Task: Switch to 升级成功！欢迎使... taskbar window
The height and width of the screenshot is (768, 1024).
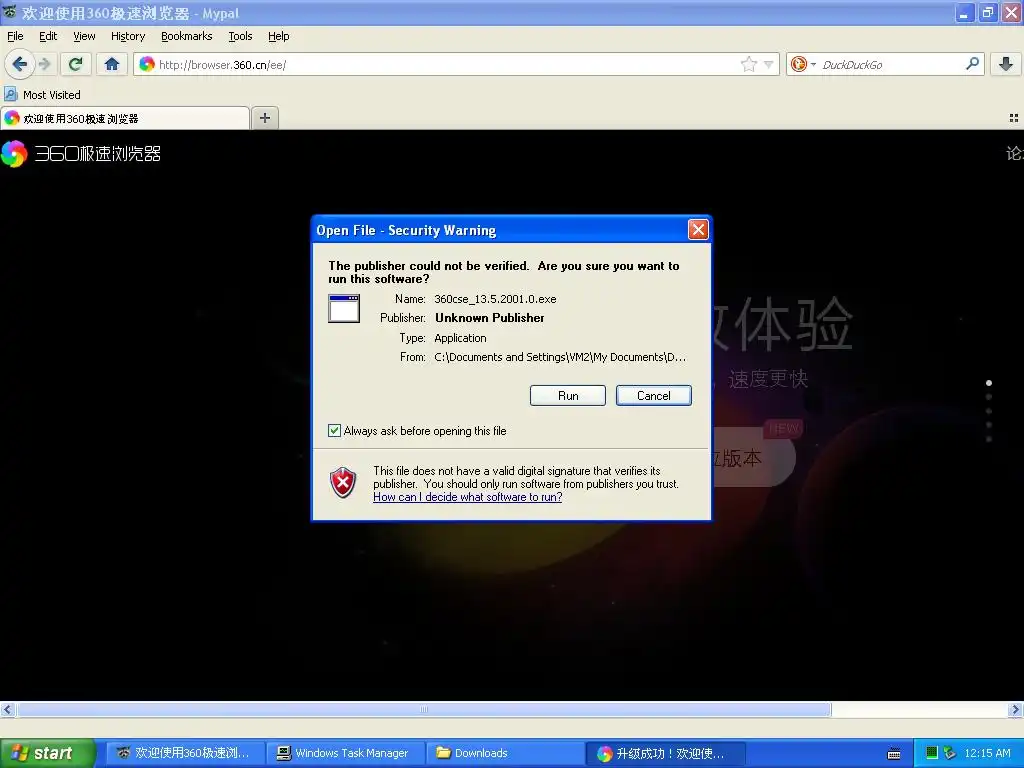Action: pos(665,753)
